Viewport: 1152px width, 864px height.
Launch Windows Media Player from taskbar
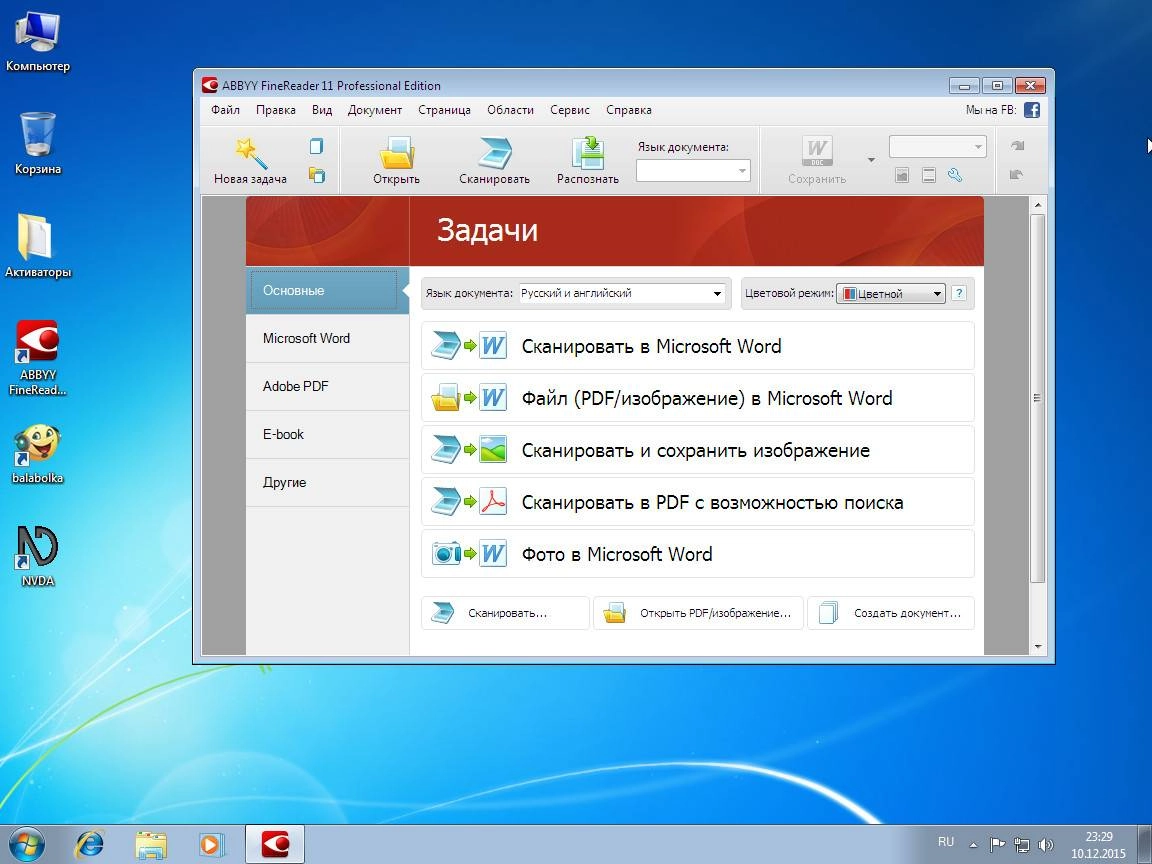point(212,845)
